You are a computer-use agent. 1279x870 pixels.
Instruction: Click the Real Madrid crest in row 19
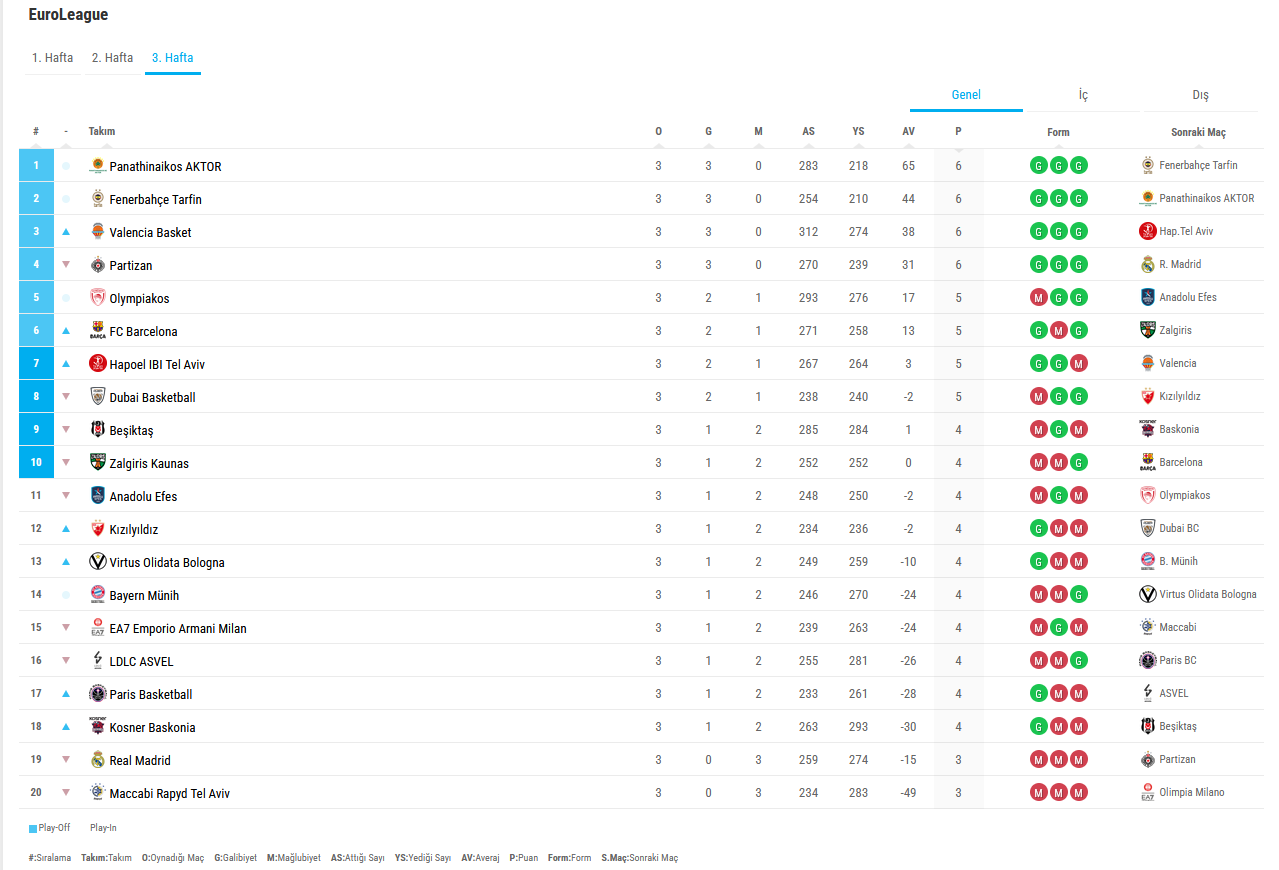pos(97,760)
